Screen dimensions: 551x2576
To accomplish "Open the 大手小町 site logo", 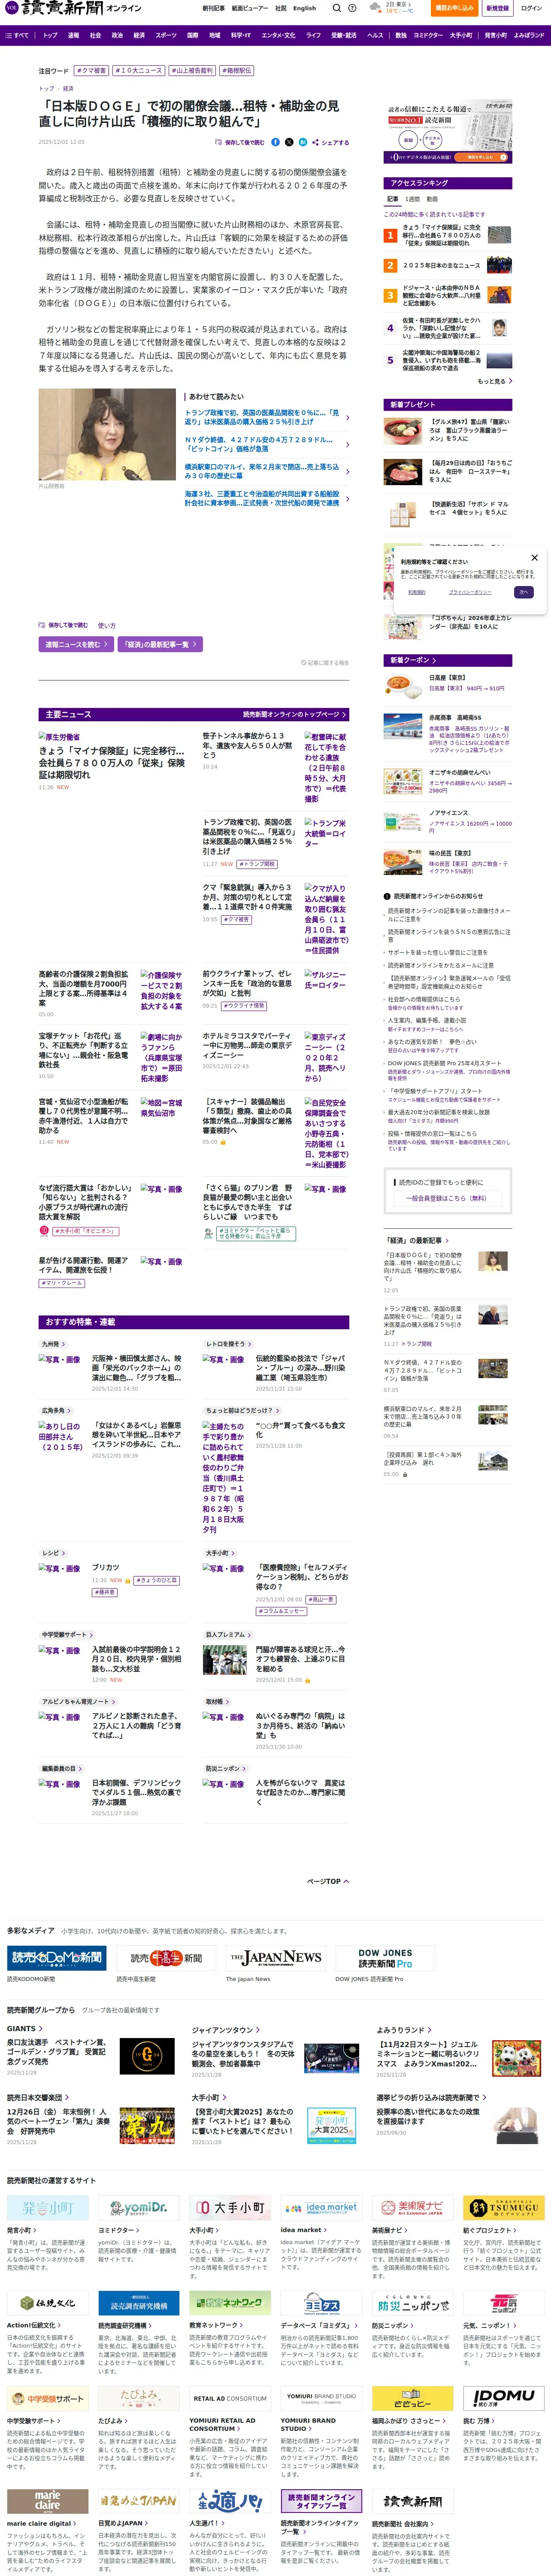I will (230, 2207).
